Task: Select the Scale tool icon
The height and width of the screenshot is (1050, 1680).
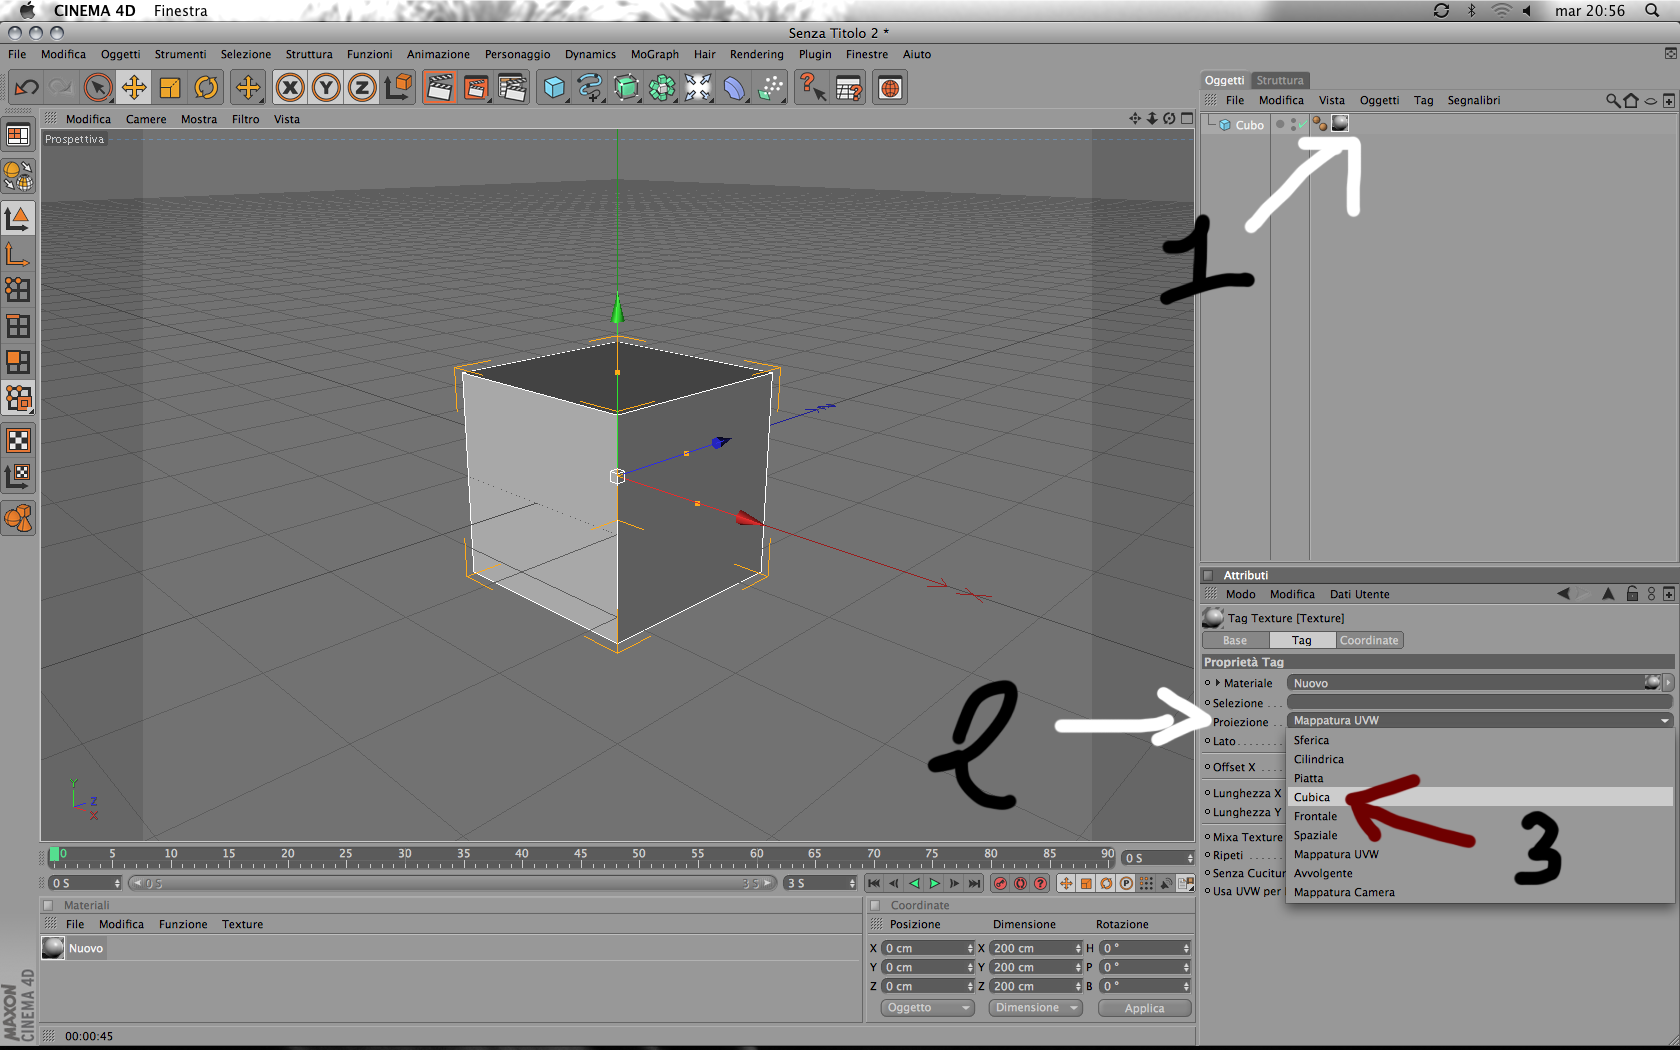Action: pyautogui.click(x=170, y=88)
